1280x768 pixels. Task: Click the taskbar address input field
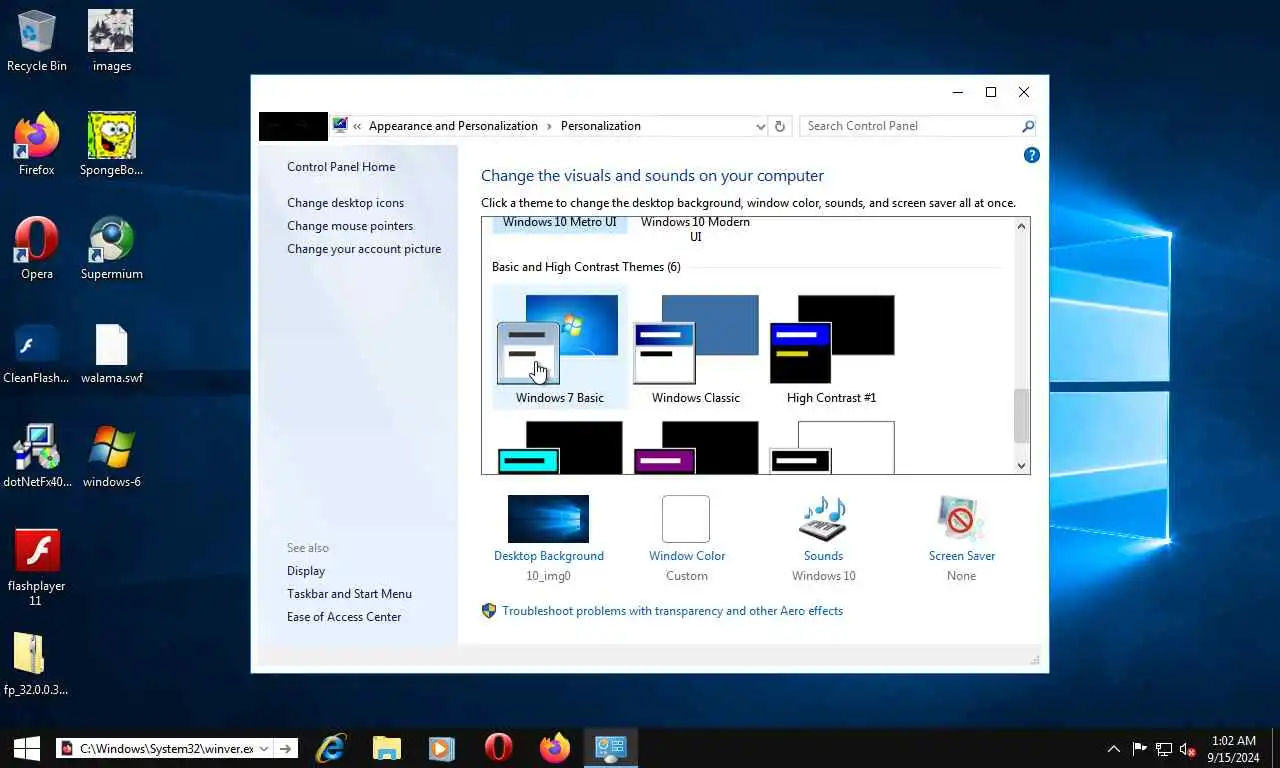point(166,748)
